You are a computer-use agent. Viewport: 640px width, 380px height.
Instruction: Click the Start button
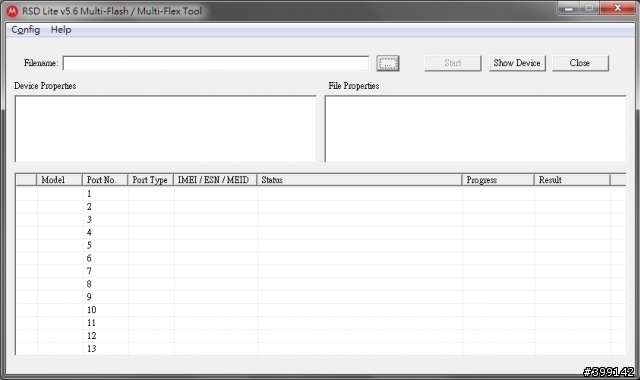pyautogui.click(x=453, y=63)
